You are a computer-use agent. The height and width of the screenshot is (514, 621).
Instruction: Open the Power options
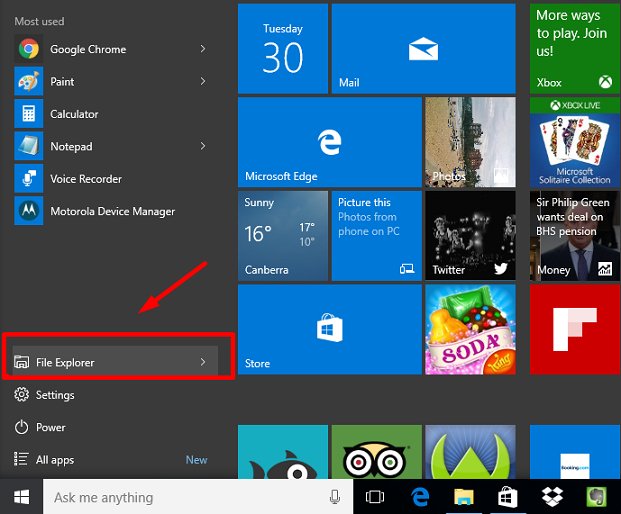(50, 427)
